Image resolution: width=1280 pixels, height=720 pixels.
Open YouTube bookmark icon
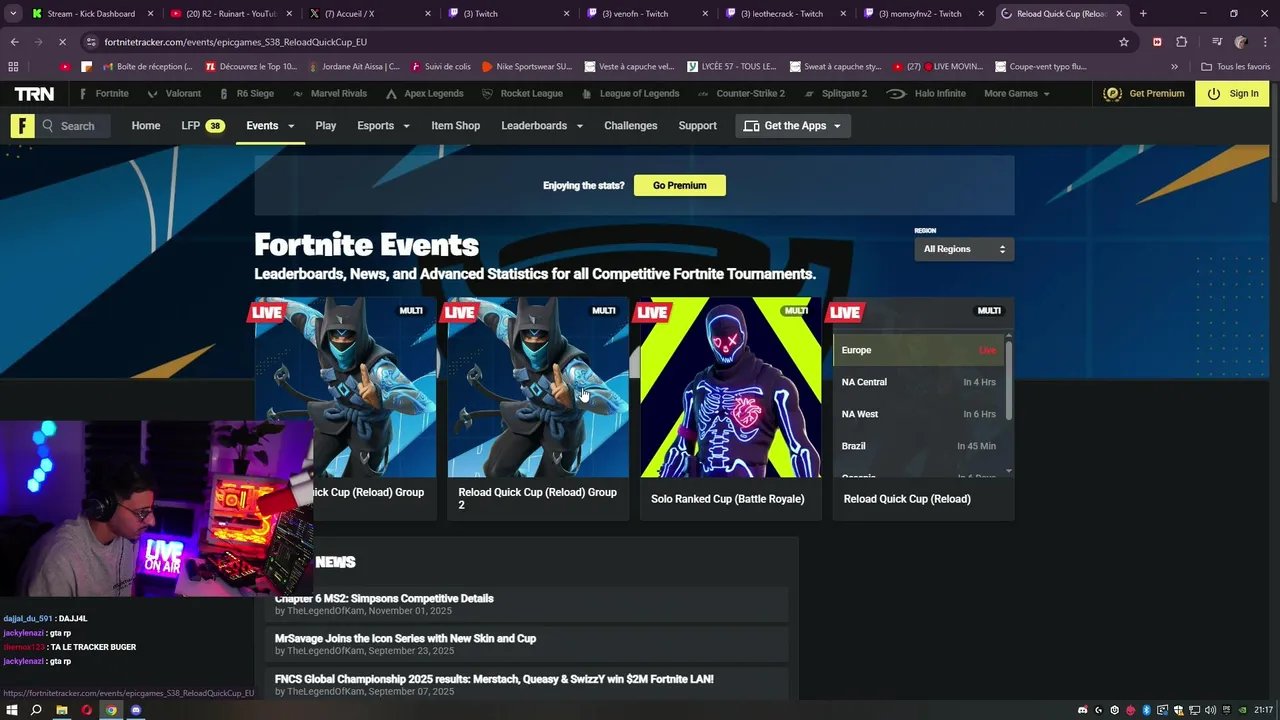click(66, 67)
